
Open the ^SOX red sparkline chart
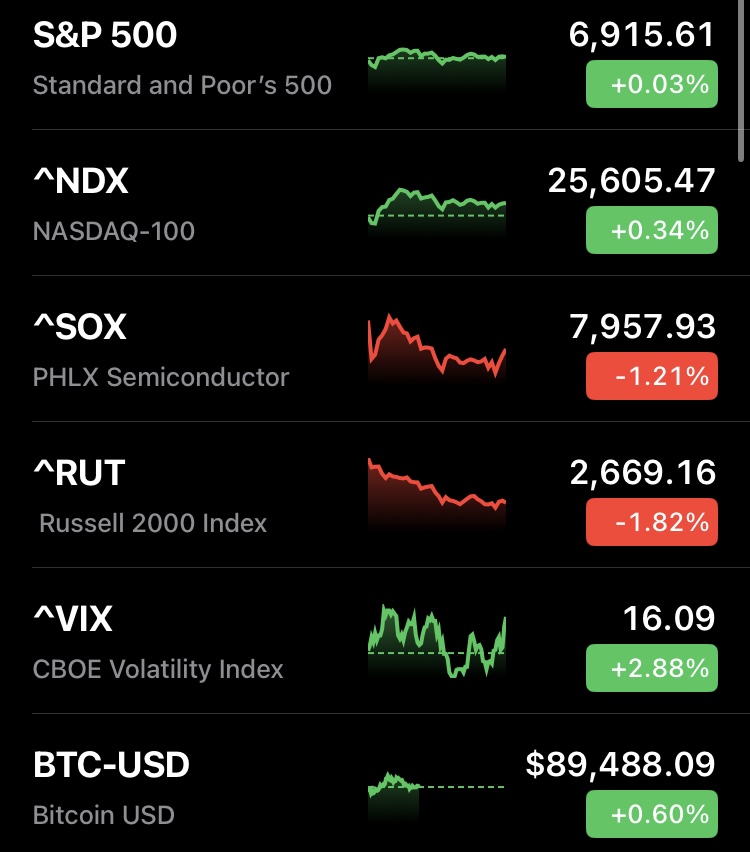point(437,350)
